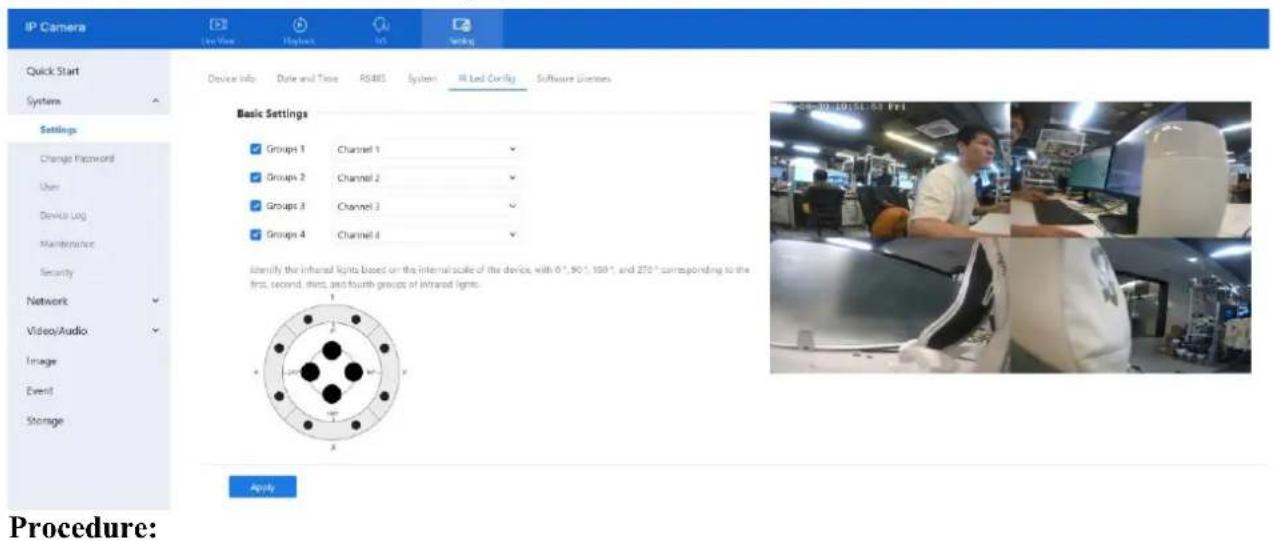The height and width of the screenshot is (542, 1273).
Task: Uncheck the Groups 1 checkbox
Action: 254,149
